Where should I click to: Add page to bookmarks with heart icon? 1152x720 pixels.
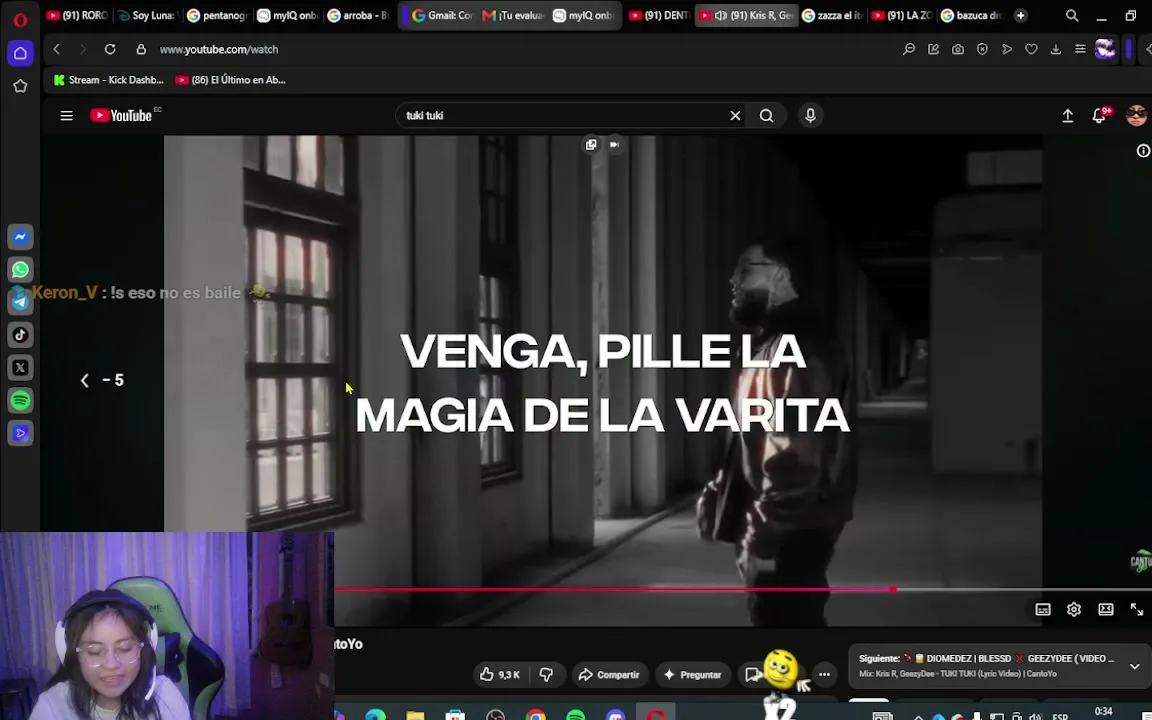[x=1032, y=49]
